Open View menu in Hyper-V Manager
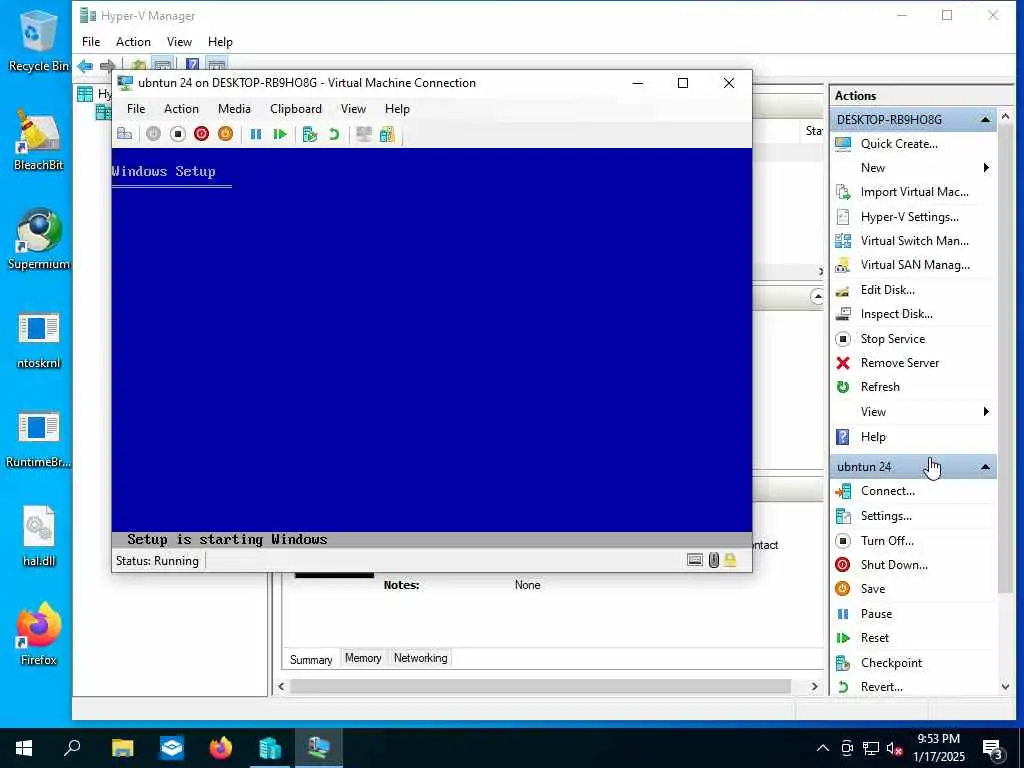This screenshot has width=1024, height=768. point(179,42)
